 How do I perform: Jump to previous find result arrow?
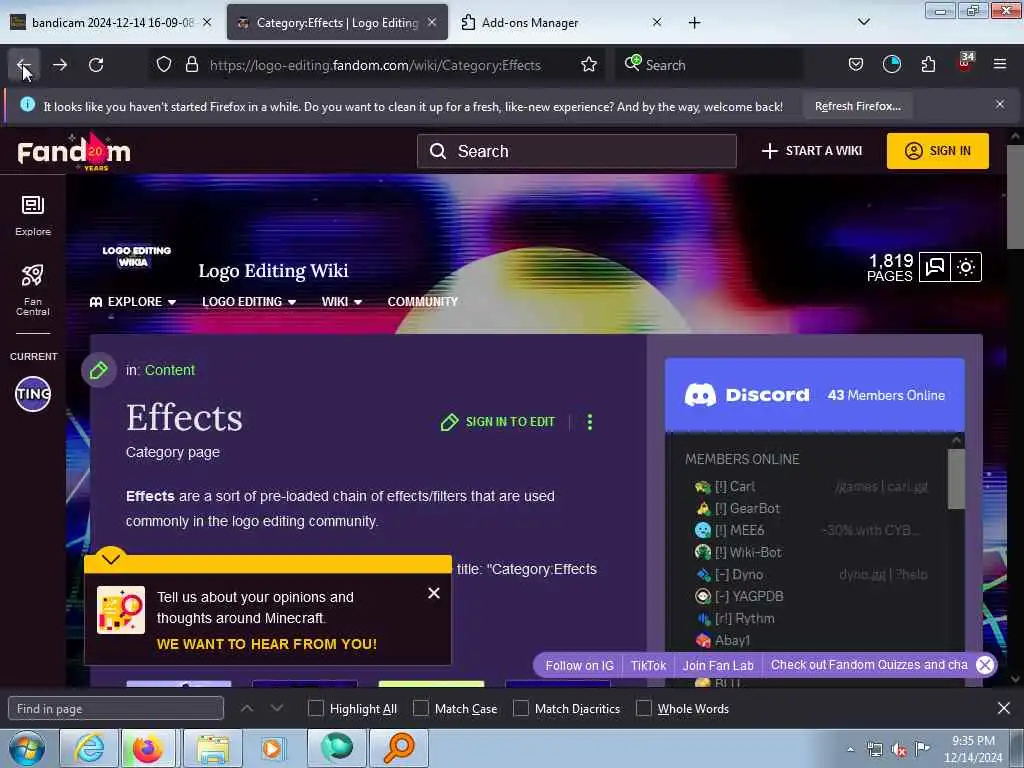pos(247,709)
